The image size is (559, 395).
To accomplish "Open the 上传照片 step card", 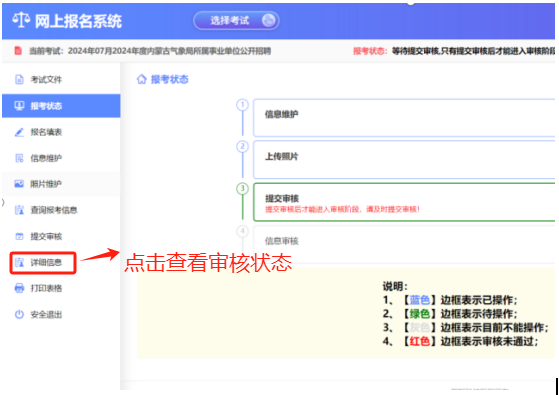I will (404, 160).
